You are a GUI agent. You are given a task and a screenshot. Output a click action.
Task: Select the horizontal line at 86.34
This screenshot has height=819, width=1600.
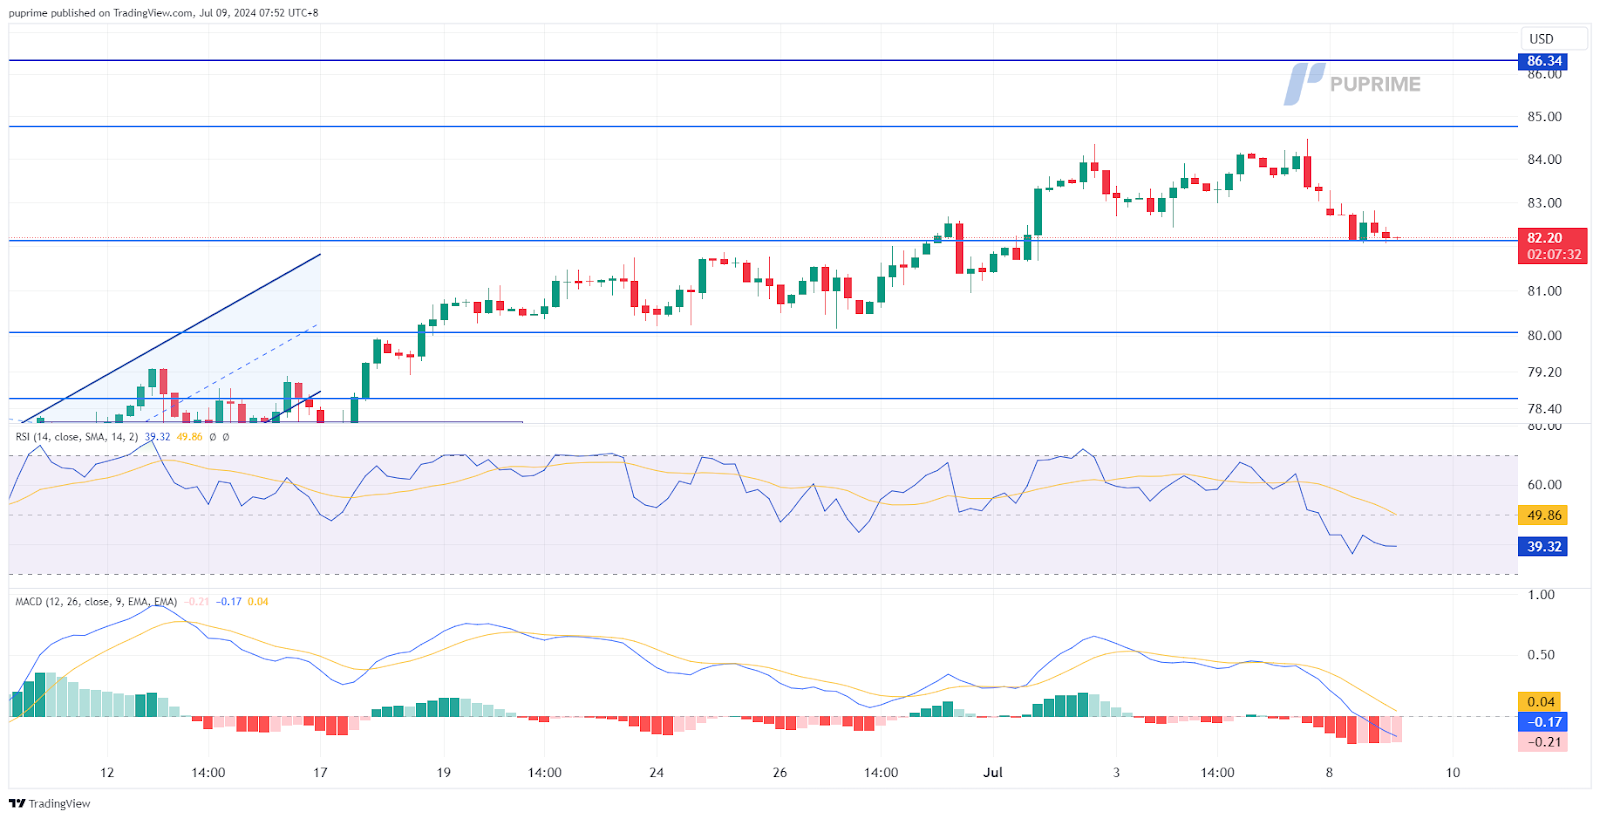(x=763, y=61)
